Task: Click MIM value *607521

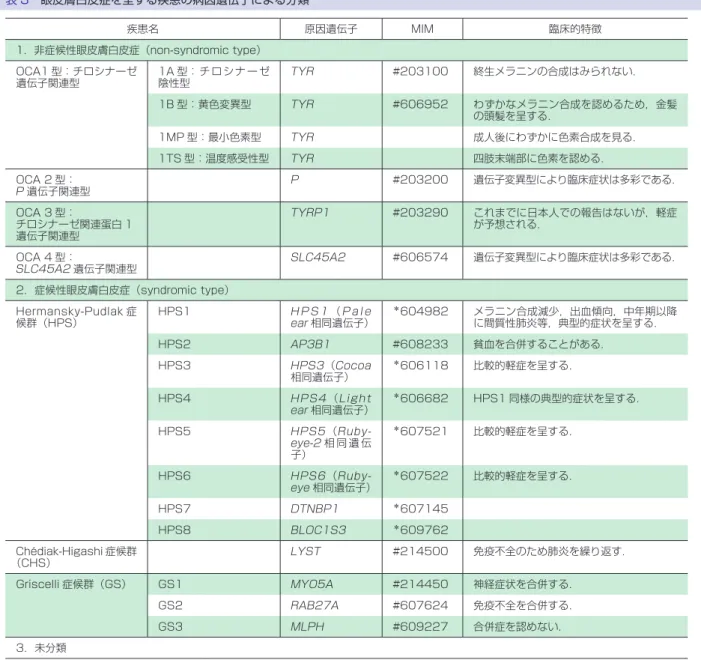Action: click(420, 431)
